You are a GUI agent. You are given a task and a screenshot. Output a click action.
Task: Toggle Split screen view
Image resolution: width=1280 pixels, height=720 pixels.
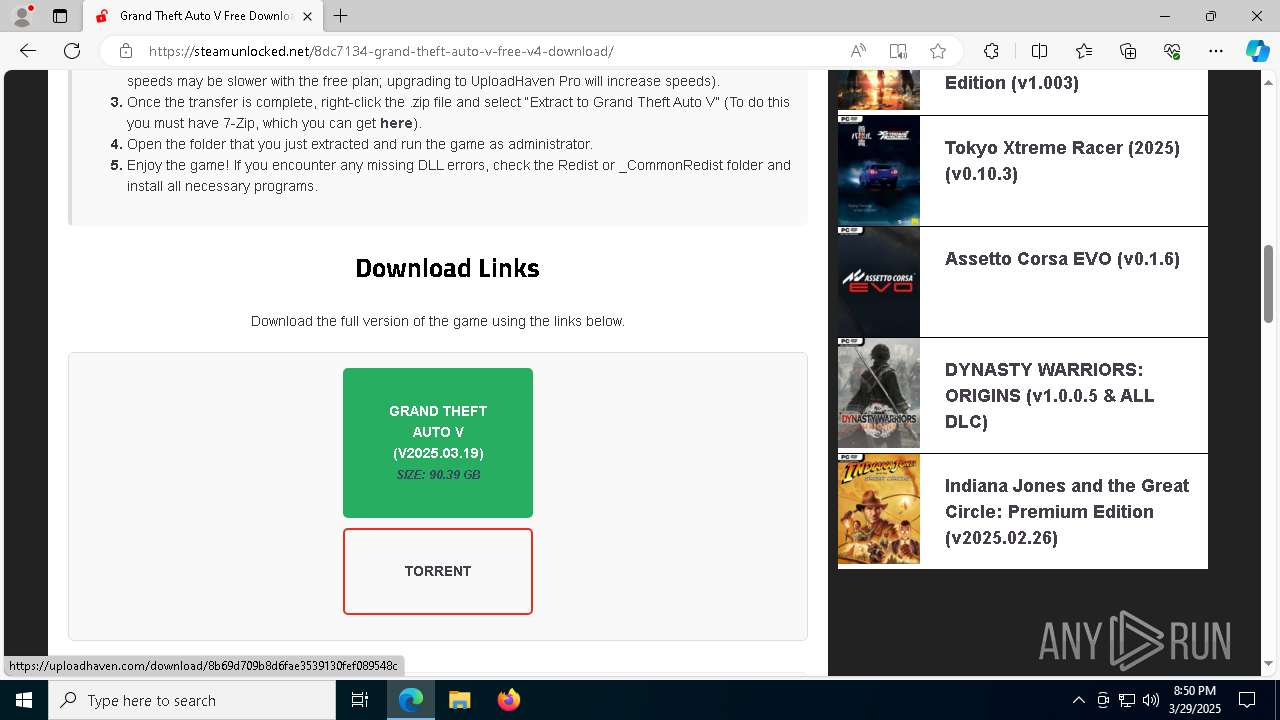[x=1039, y=51]
